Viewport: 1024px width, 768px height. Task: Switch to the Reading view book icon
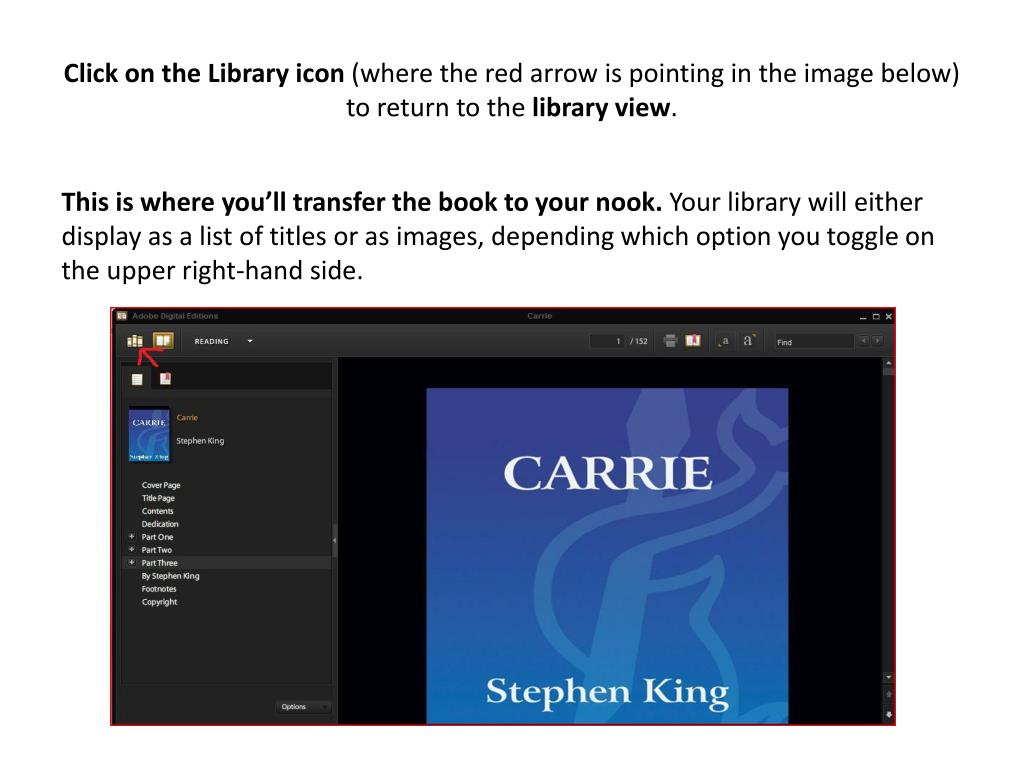coord(163,340)
